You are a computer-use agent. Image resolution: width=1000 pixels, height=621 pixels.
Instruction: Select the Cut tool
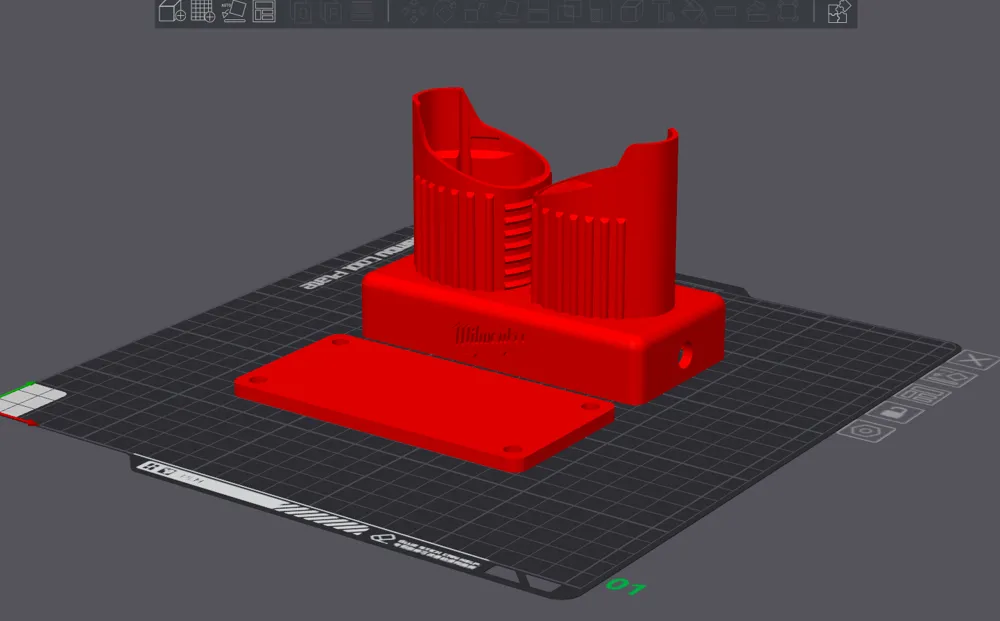pyautogui.click(x=538, y=14)
